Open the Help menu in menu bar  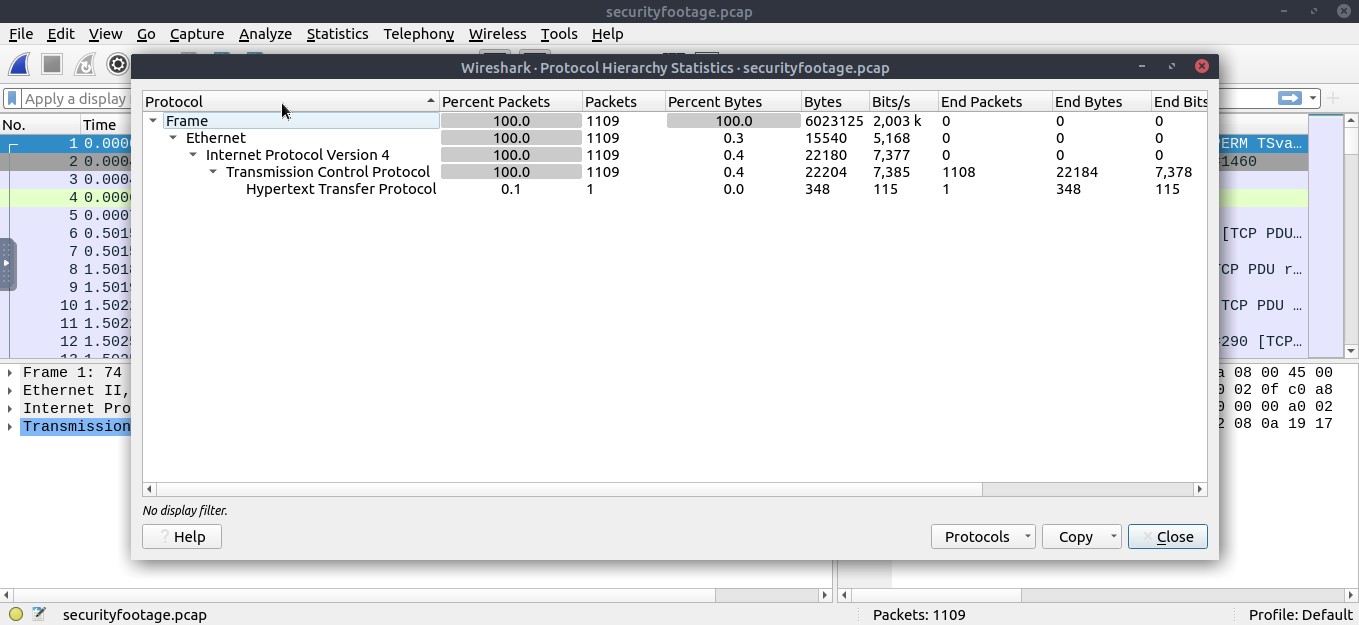(607, 34)
